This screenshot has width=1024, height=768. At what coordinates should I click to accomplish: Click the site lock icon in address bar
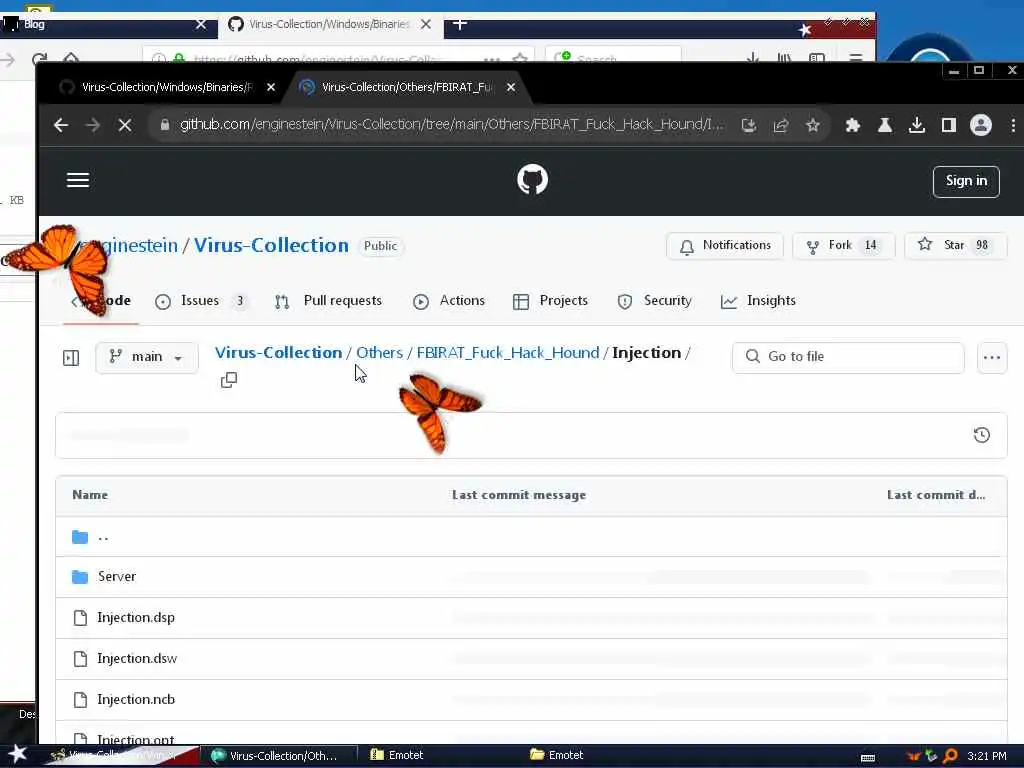pos(165,125)
